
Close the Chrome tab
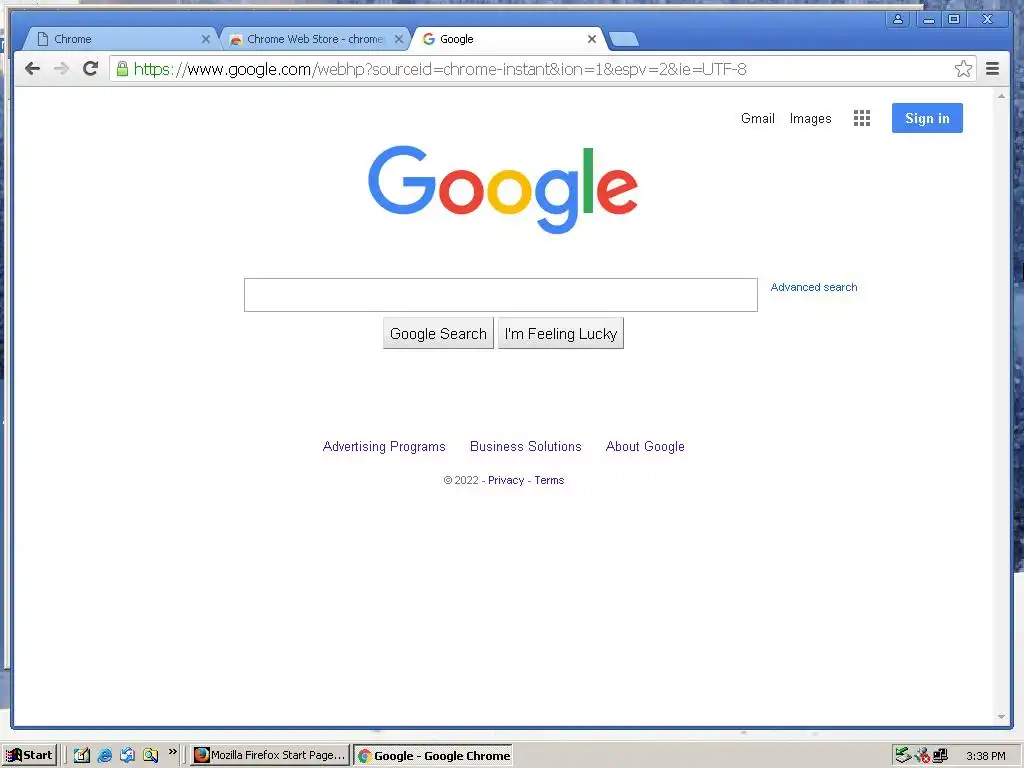click(x=206, y=39)
